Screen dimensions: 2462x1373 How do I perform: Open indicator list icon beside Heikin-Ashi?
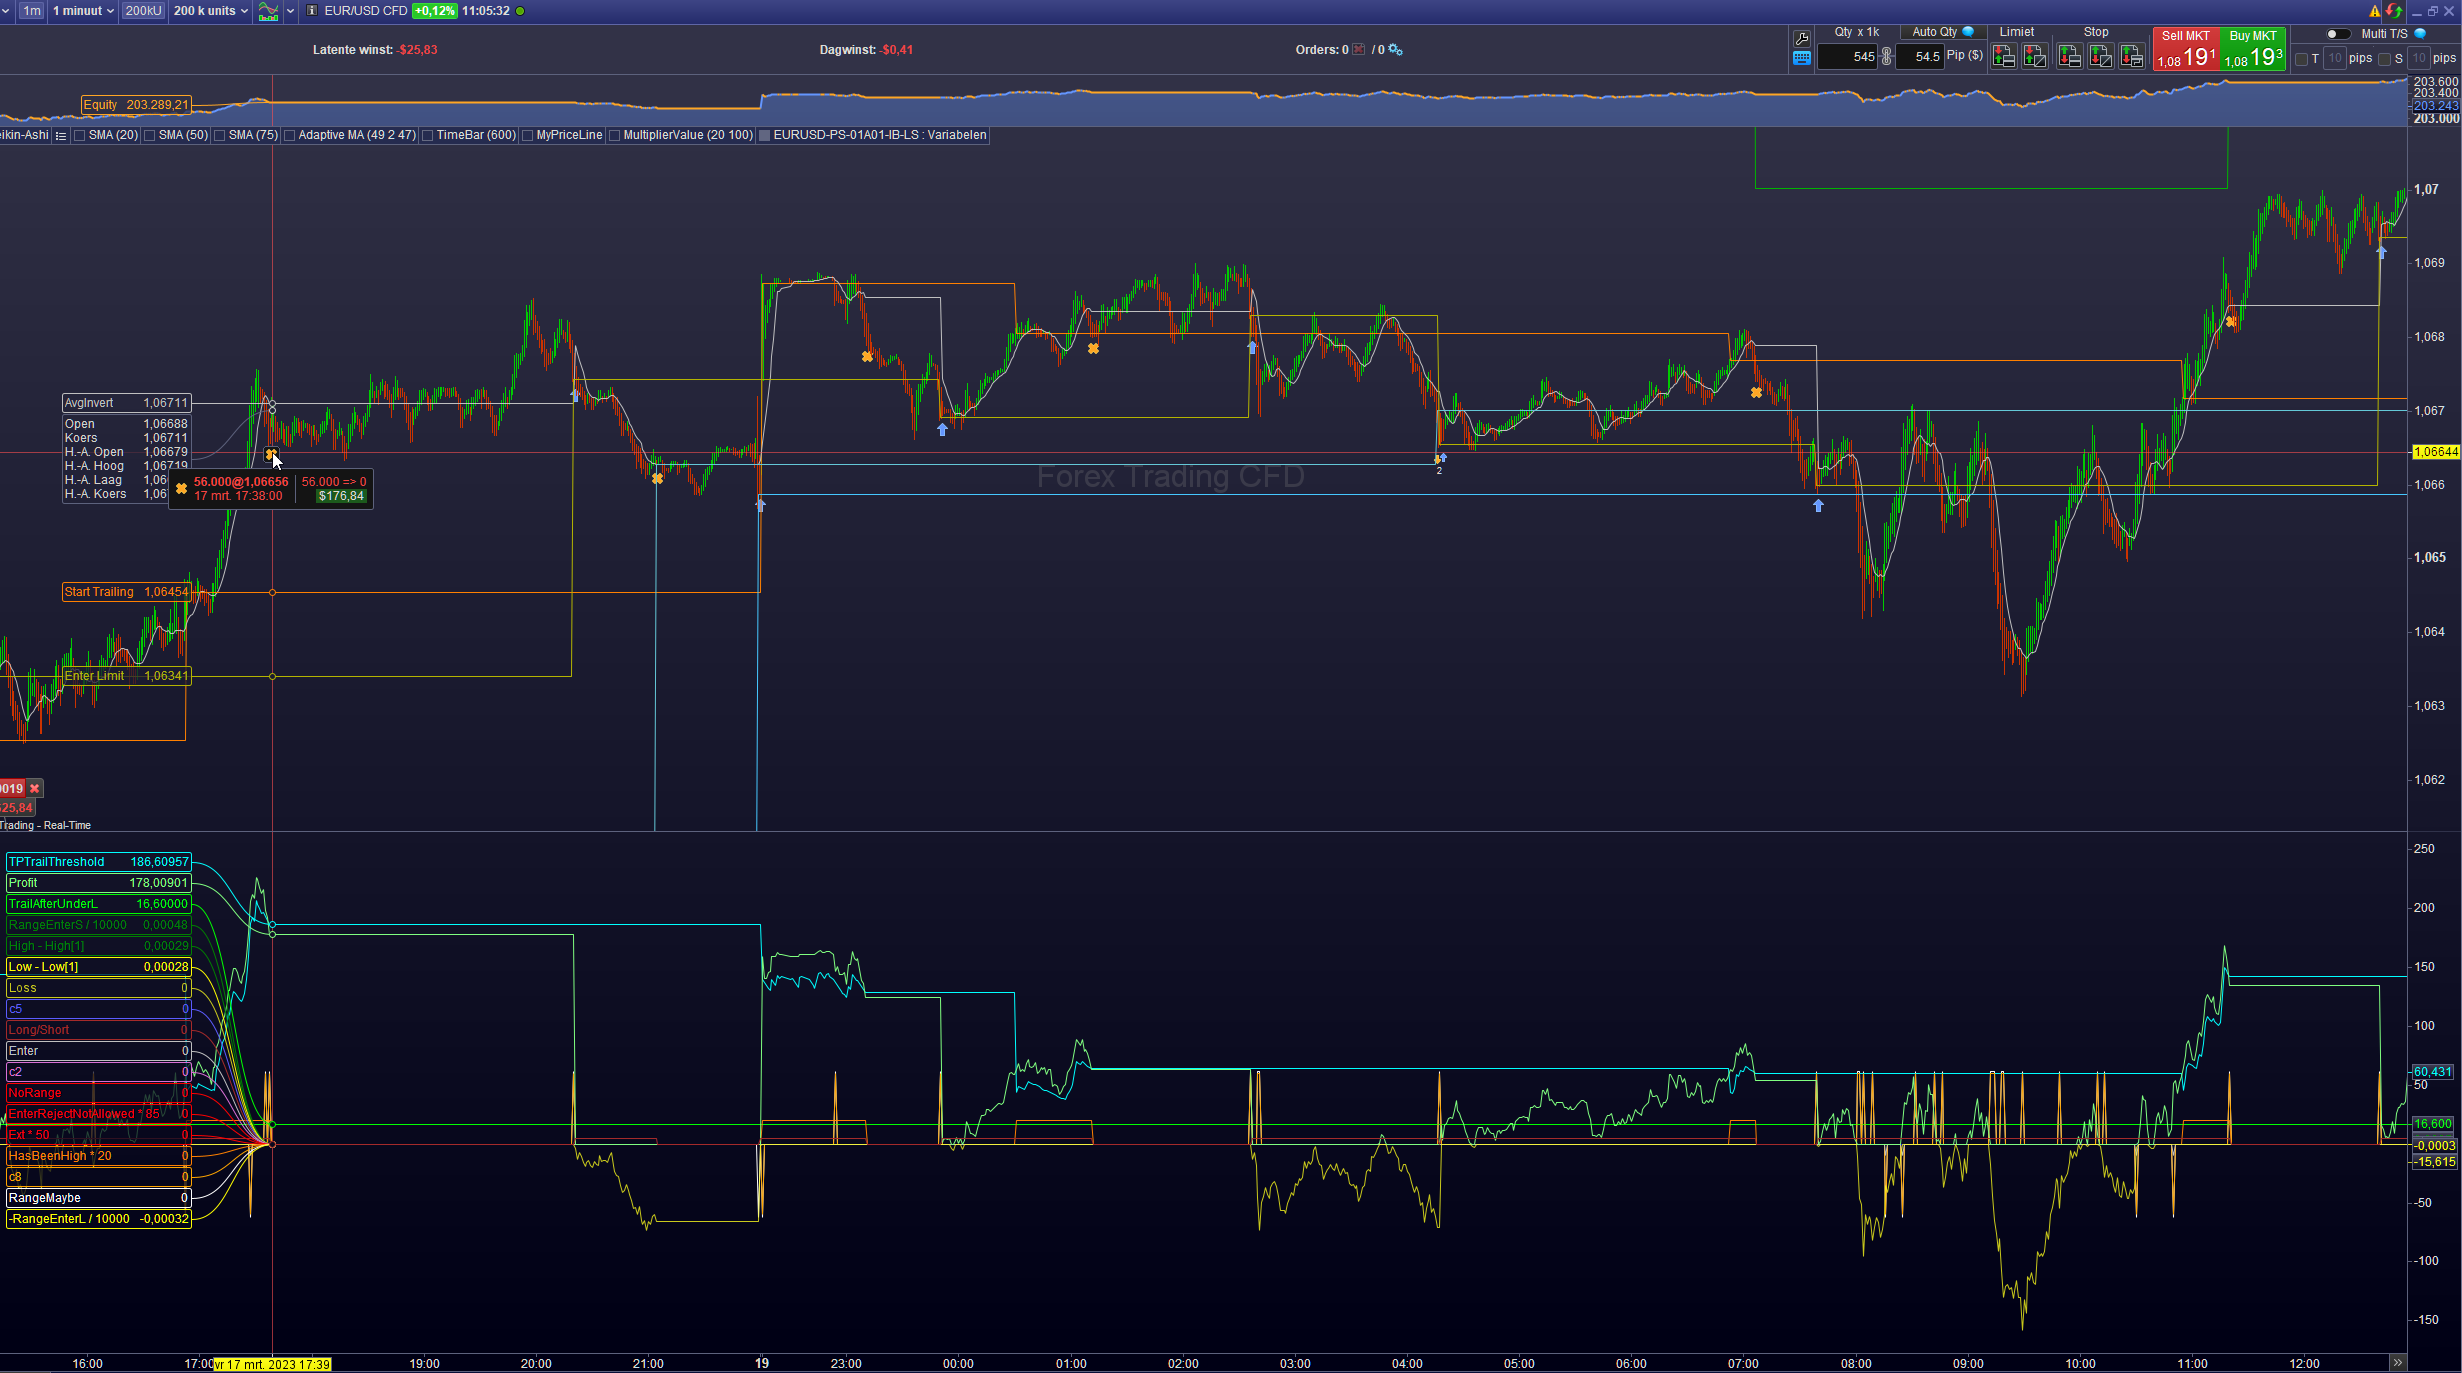(61, 136)
